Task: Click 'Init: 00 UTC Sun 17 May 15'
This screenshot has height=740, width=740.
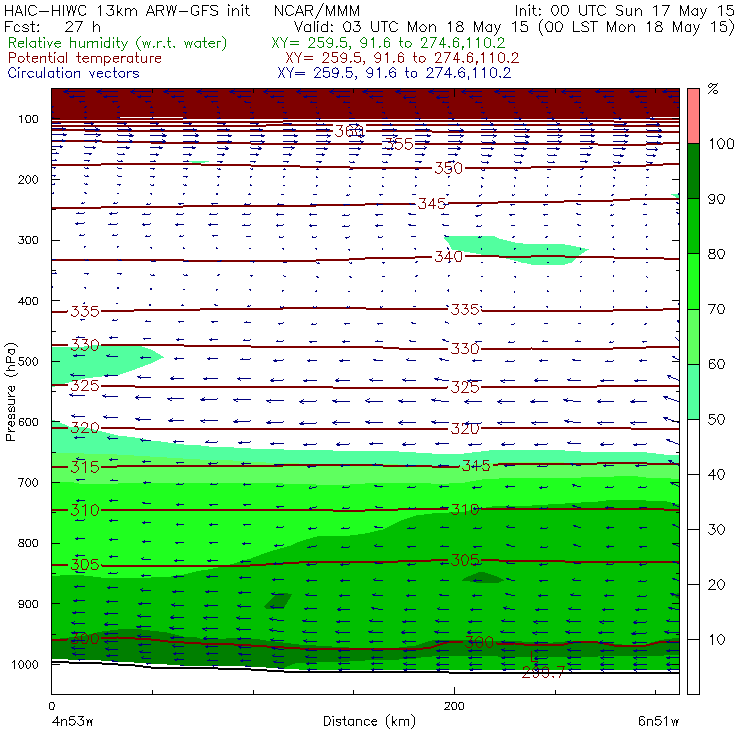Action: point(624,11)
